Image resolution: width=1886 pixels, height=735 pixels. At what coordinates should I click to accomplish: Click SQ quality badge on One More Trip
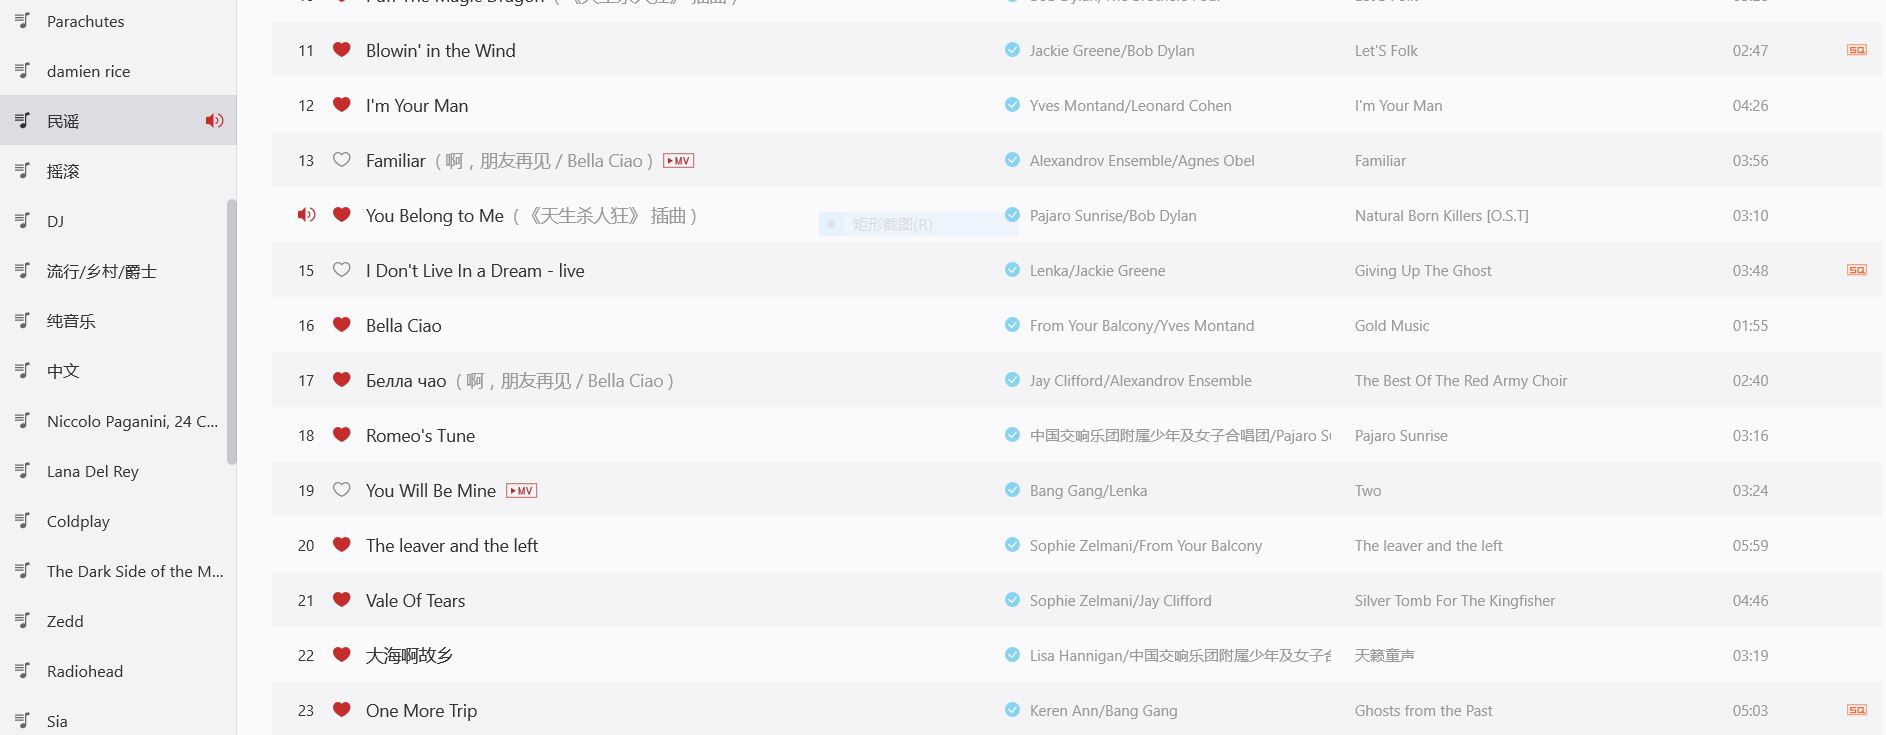pos(1856,710)
